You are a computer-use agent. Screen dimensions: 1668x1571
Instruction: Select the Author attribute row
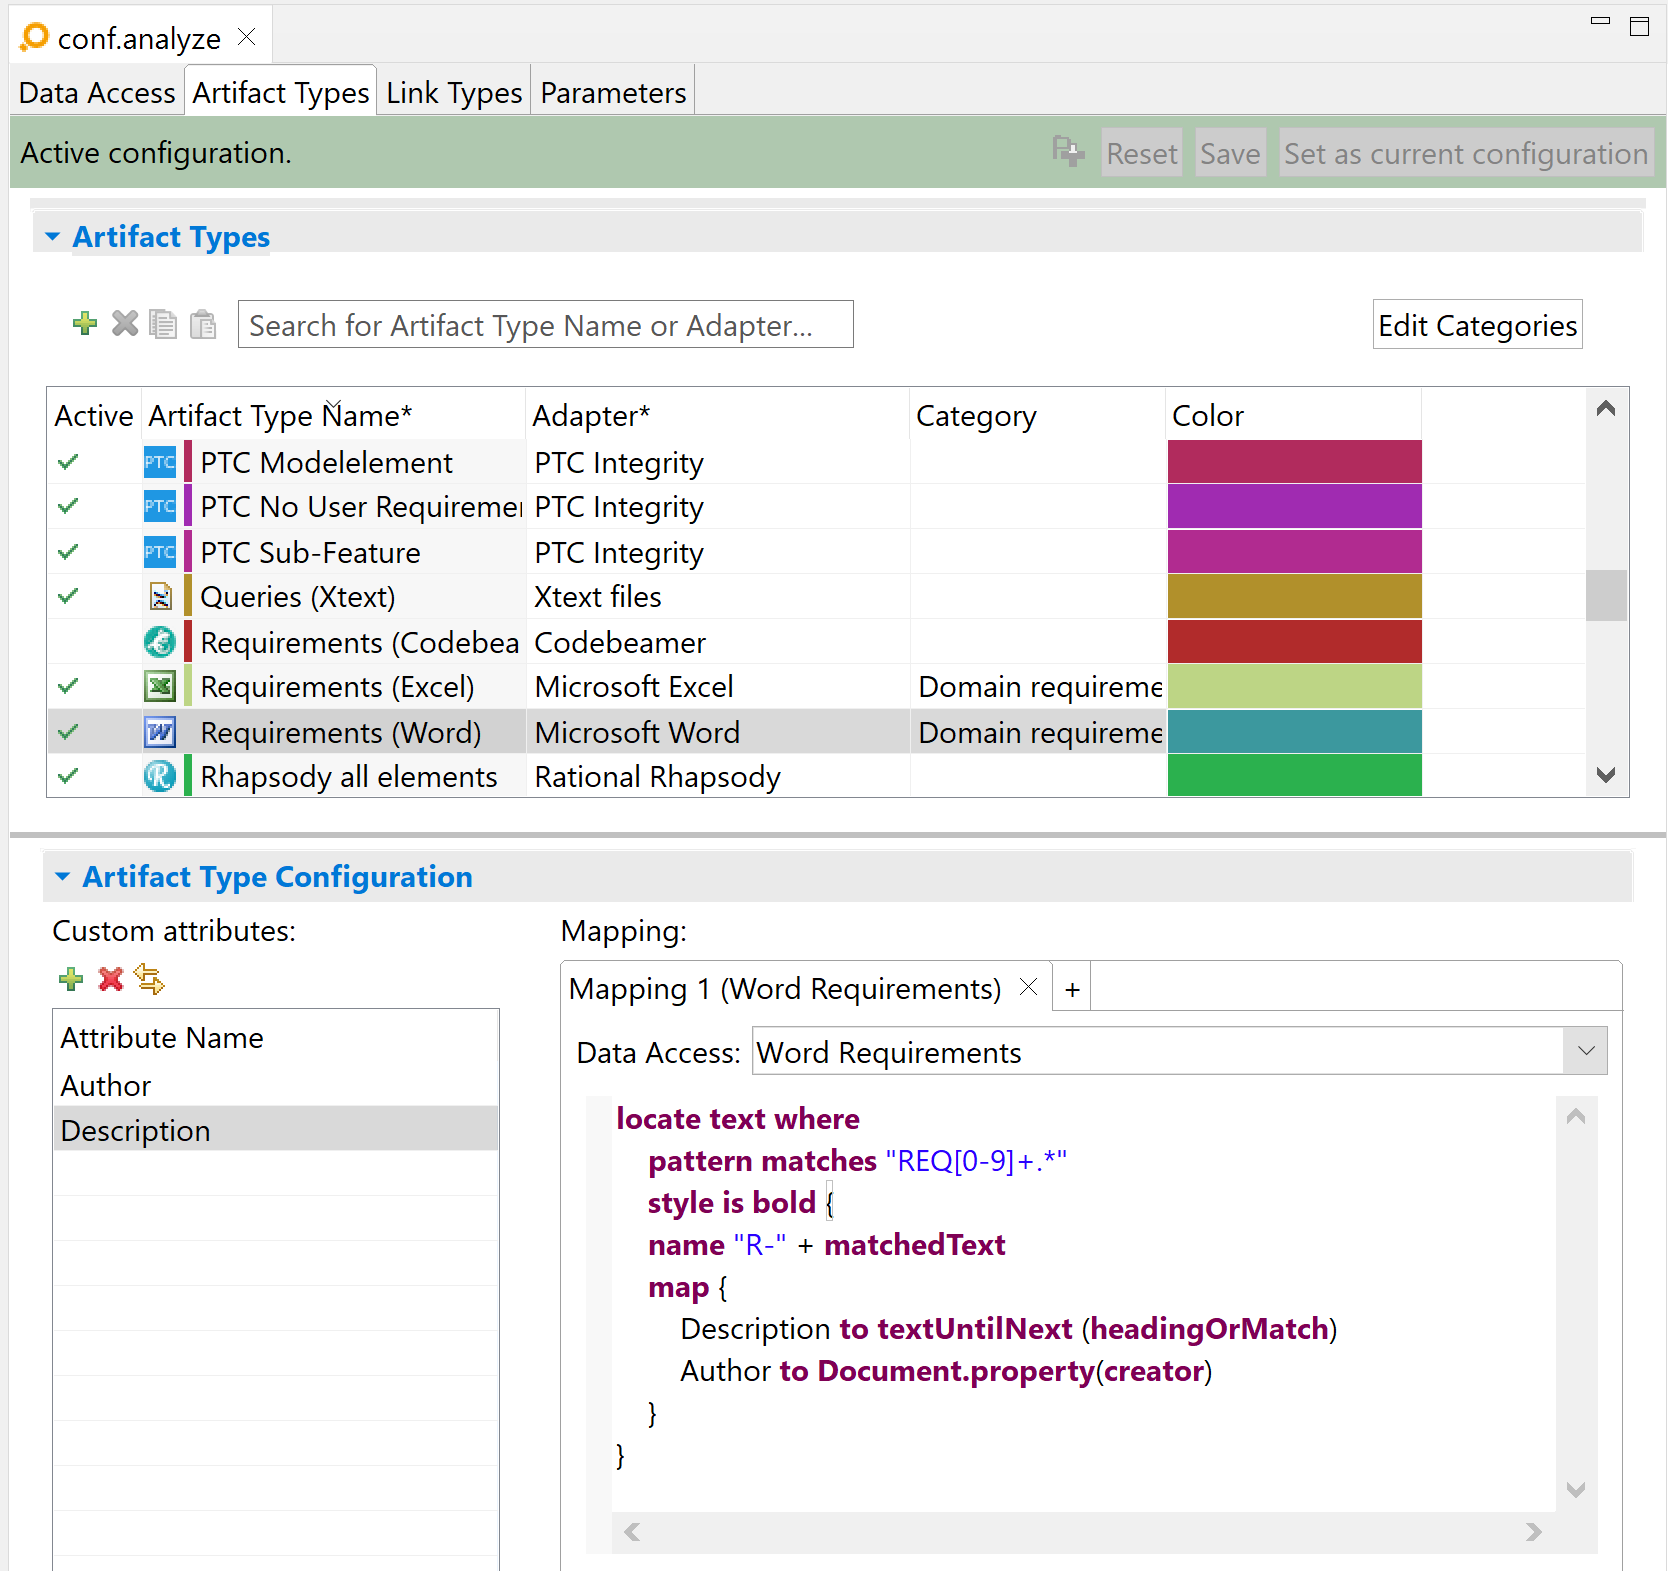pyautogui.click(x=275, y=1085)
